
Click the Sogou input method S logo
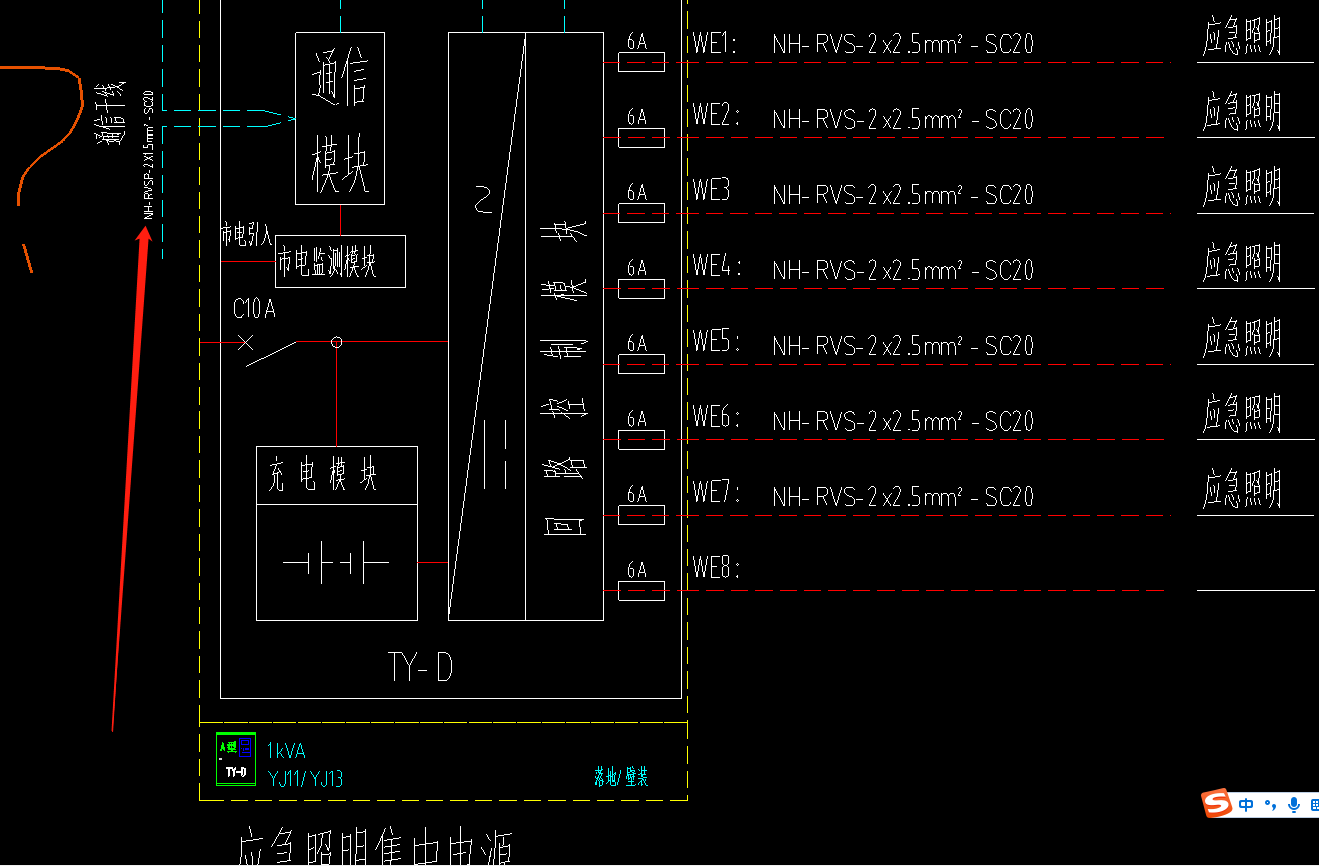(x=1217, y=803)
